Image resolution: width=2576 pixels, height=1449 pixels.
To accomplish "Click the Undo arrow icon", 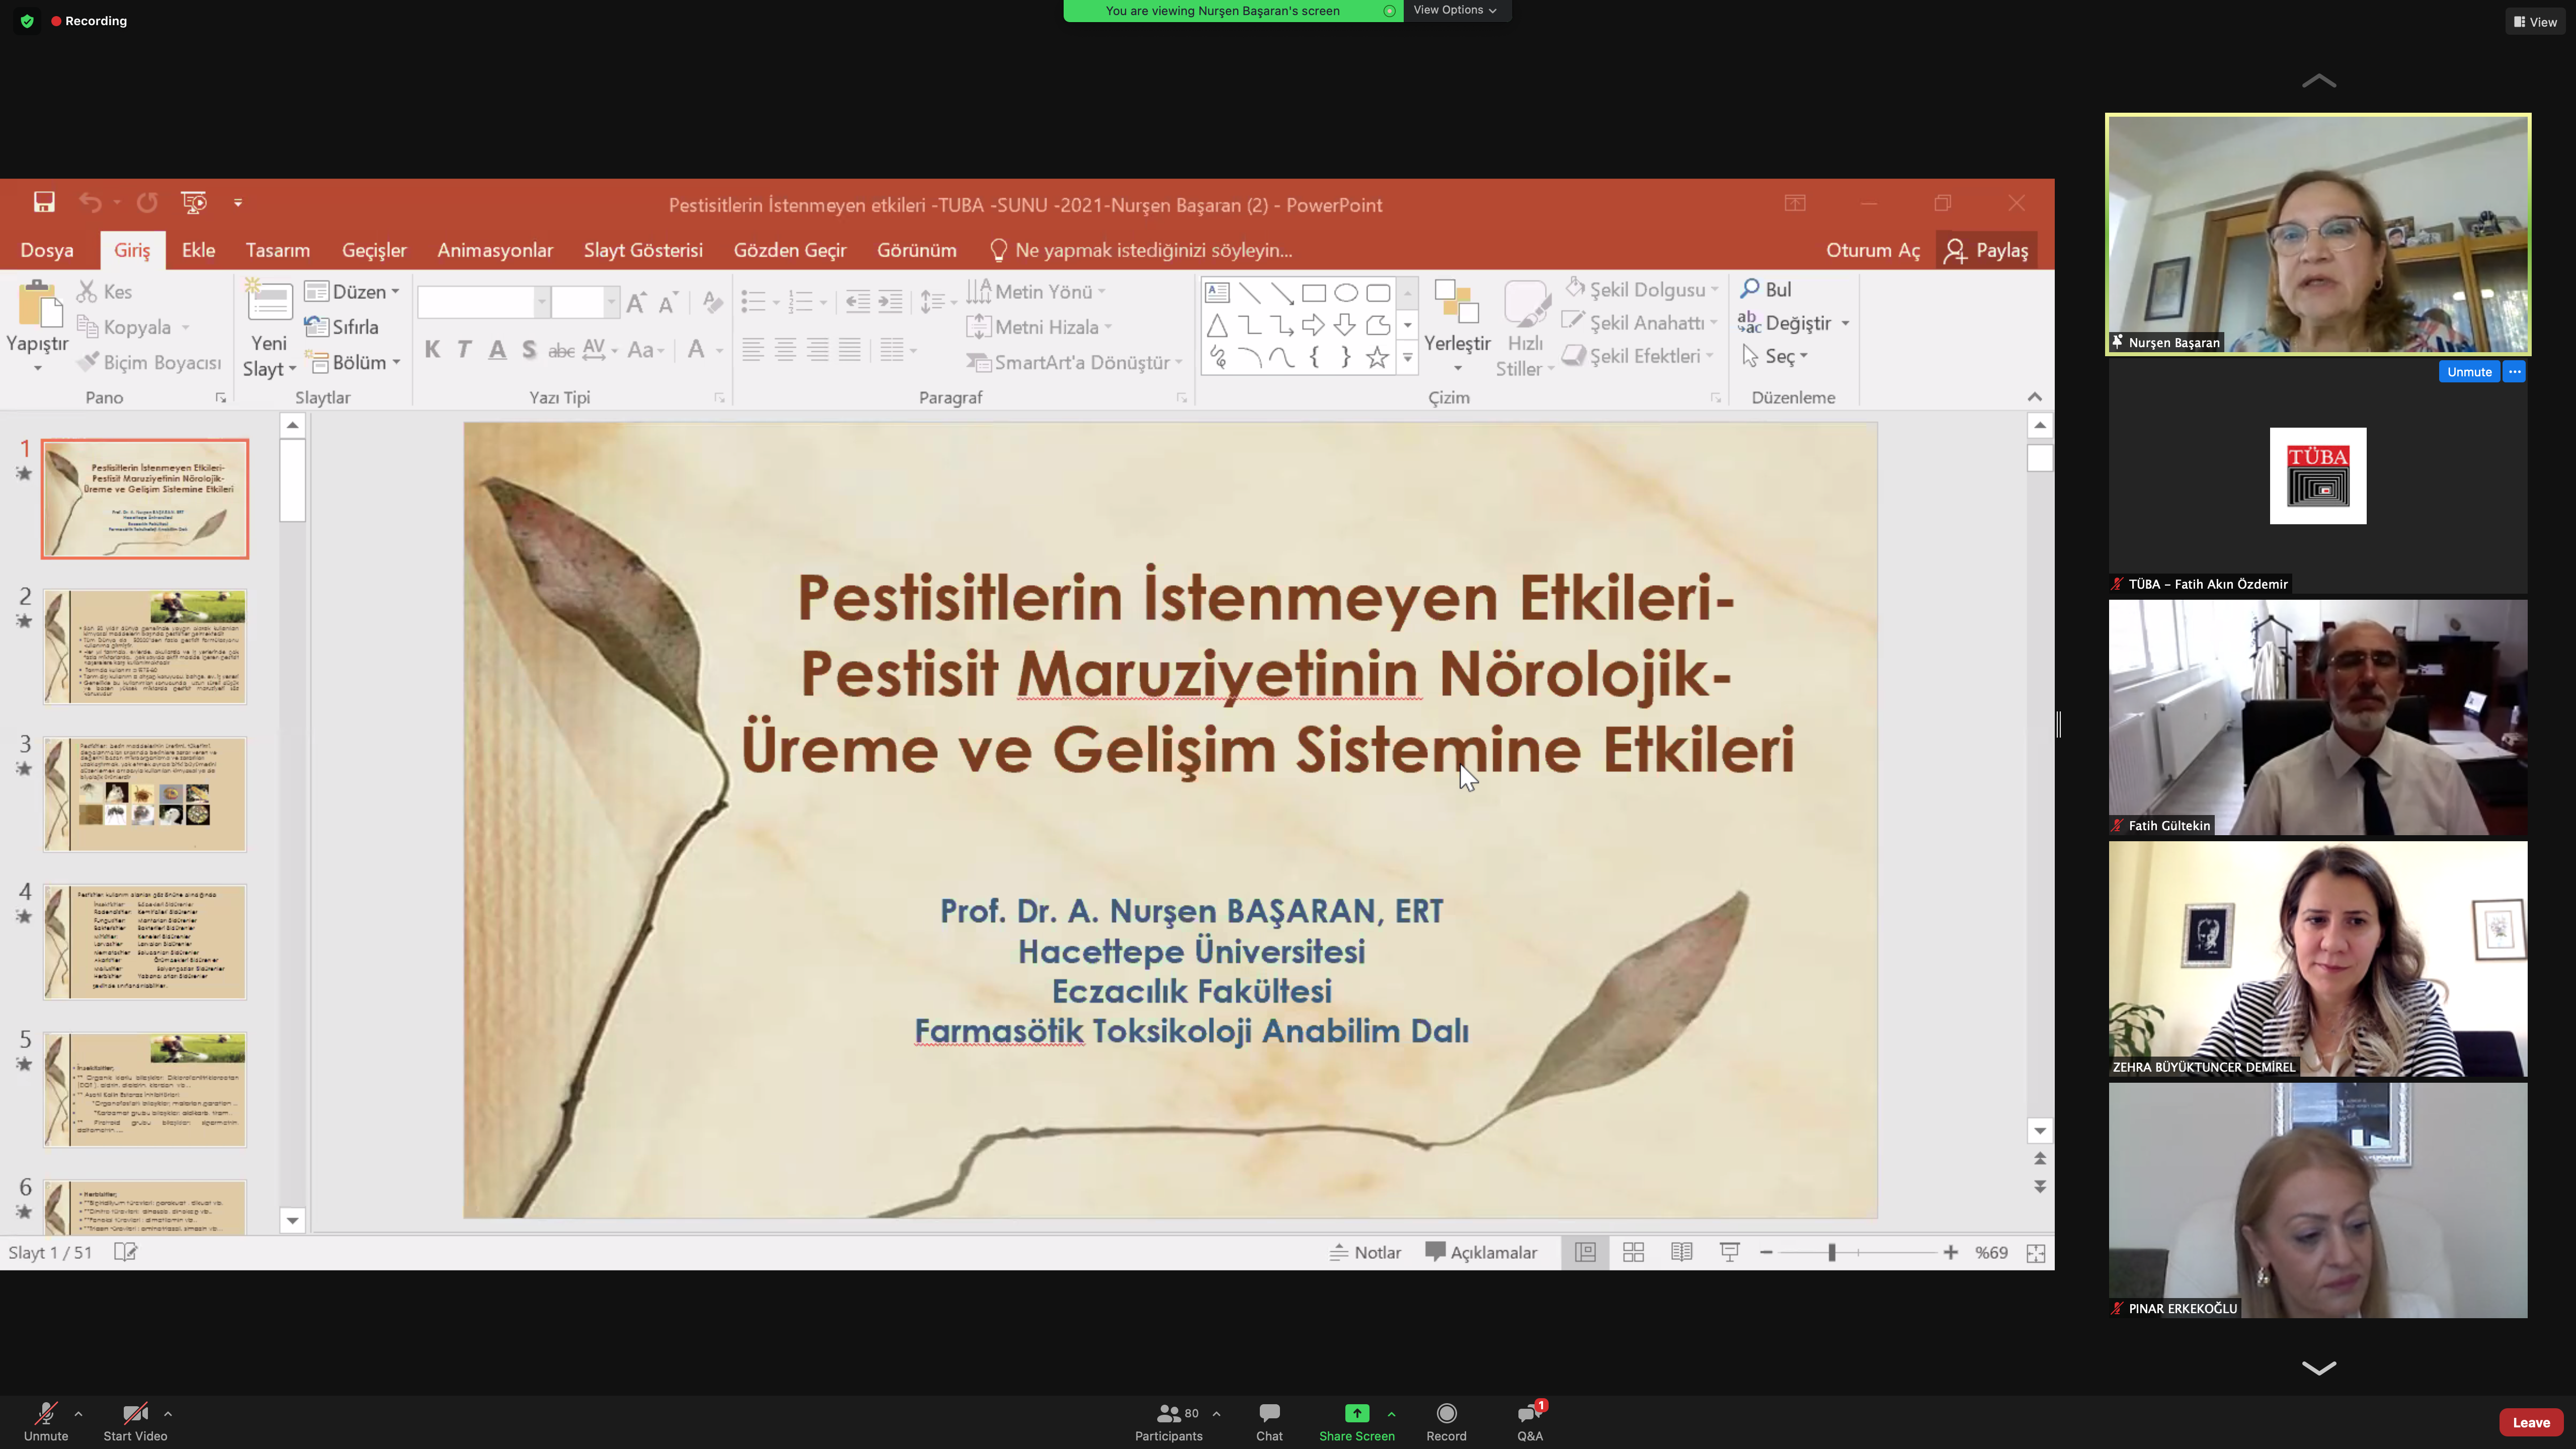I will coord(90,203).
